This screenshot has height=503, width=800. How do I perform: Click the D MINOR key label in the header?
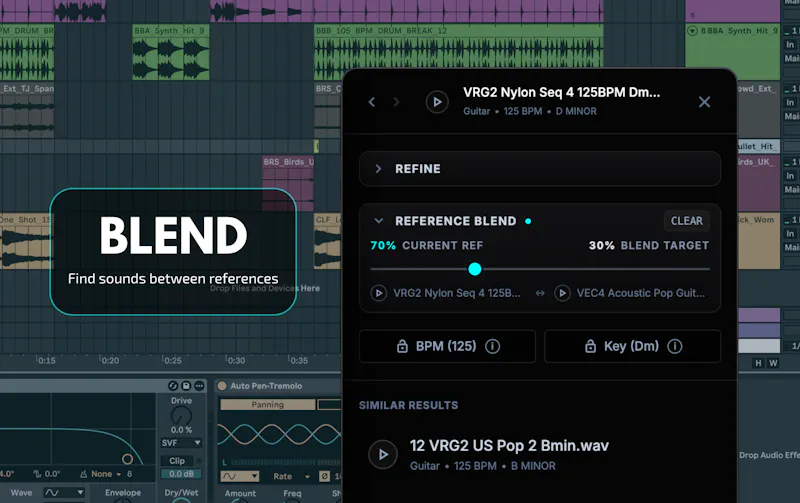576,111
